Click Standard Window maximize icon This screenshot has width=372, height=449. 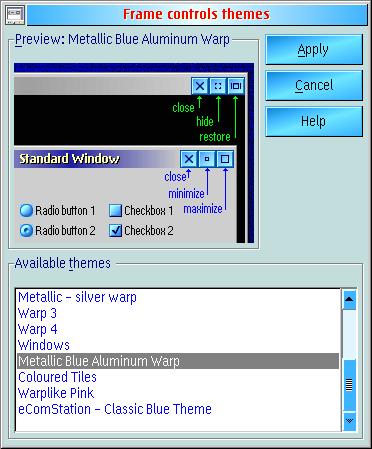click(x=225, y=159)
